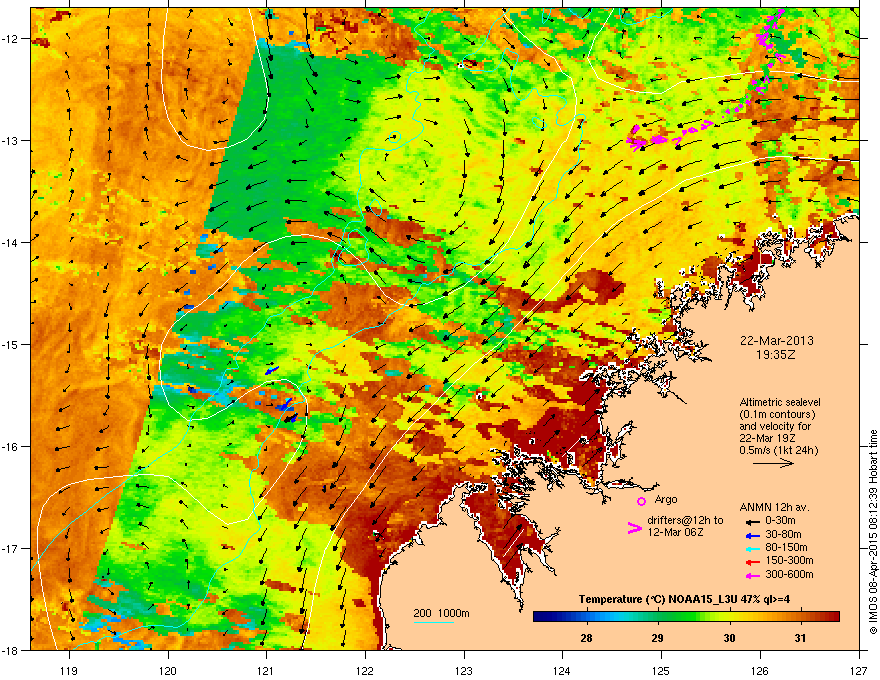Click the longitude axis label '125'
This screenshot has height=680, width=880.
pos(661,670)
